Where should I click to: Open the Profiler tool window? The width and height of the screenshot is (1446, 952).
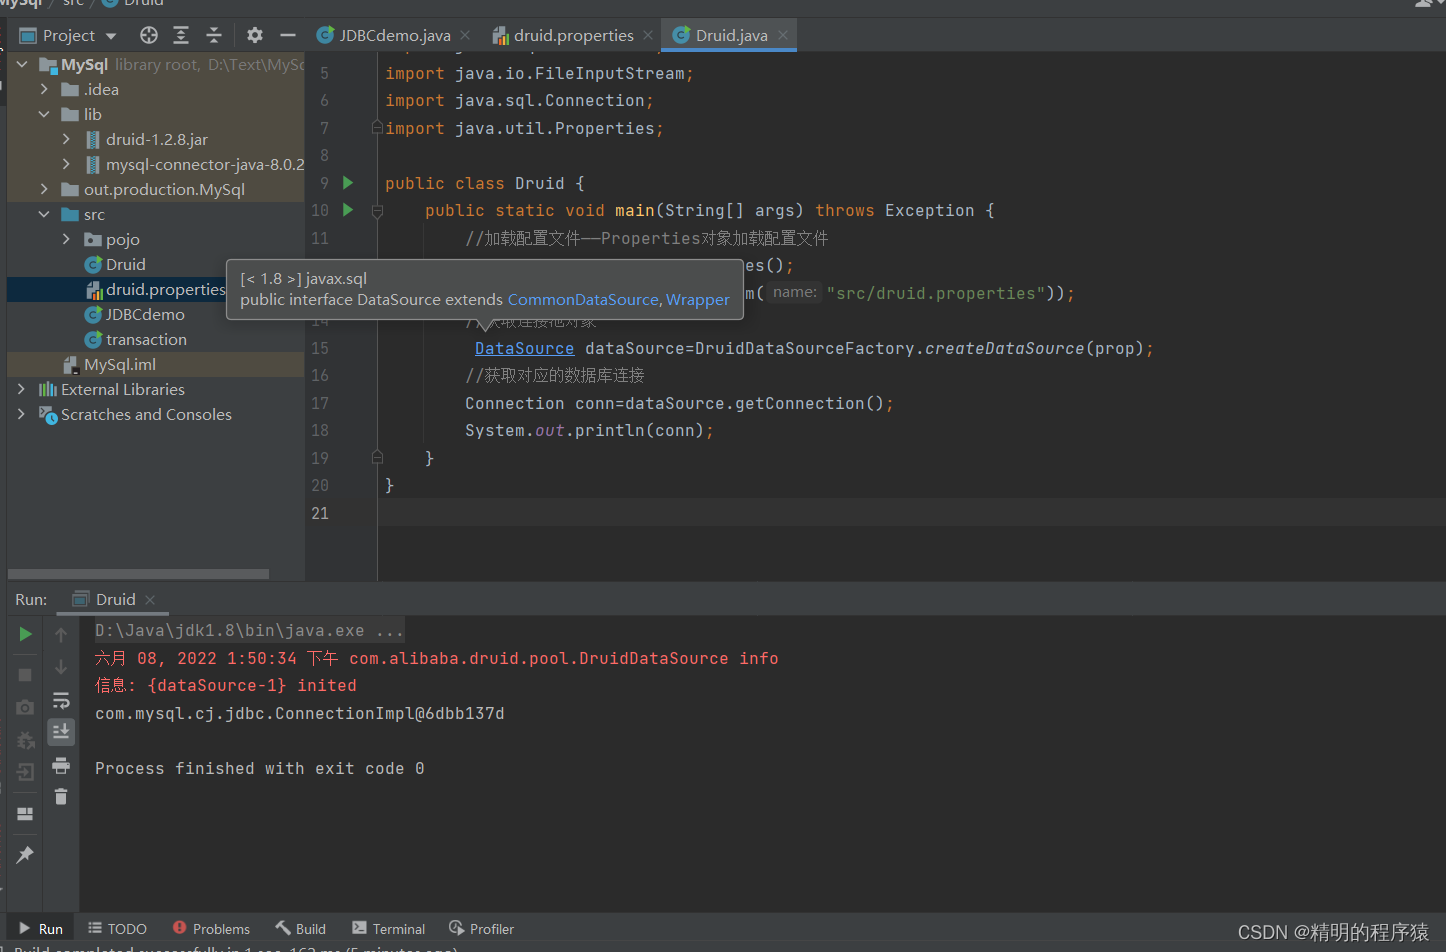point(481,929)
